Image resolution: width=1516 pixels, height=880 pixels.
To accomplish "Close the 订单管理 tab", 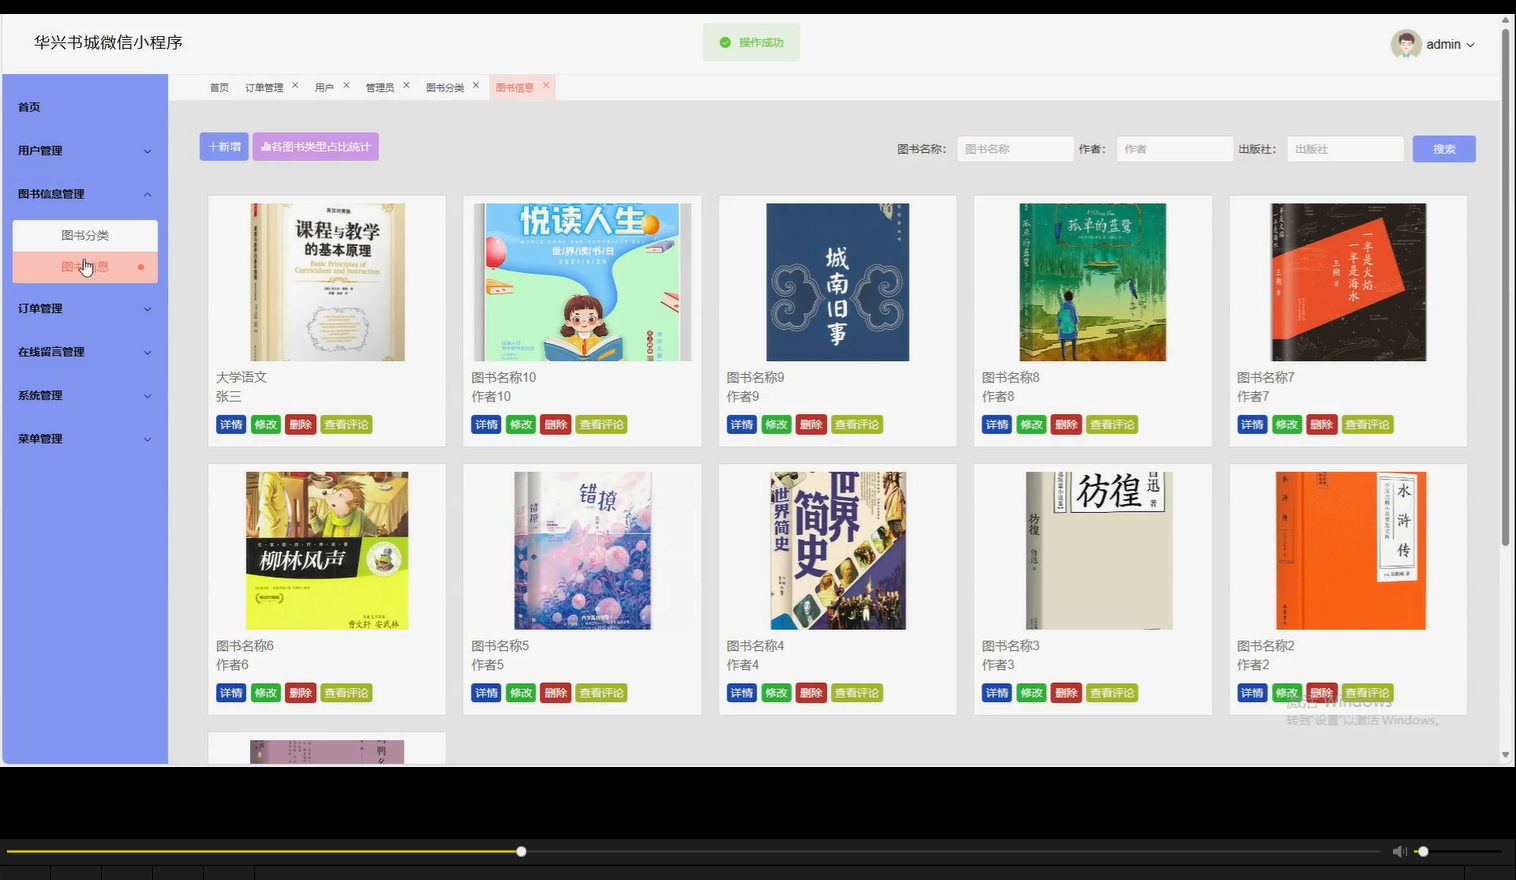I will click(x=295, y=86).
